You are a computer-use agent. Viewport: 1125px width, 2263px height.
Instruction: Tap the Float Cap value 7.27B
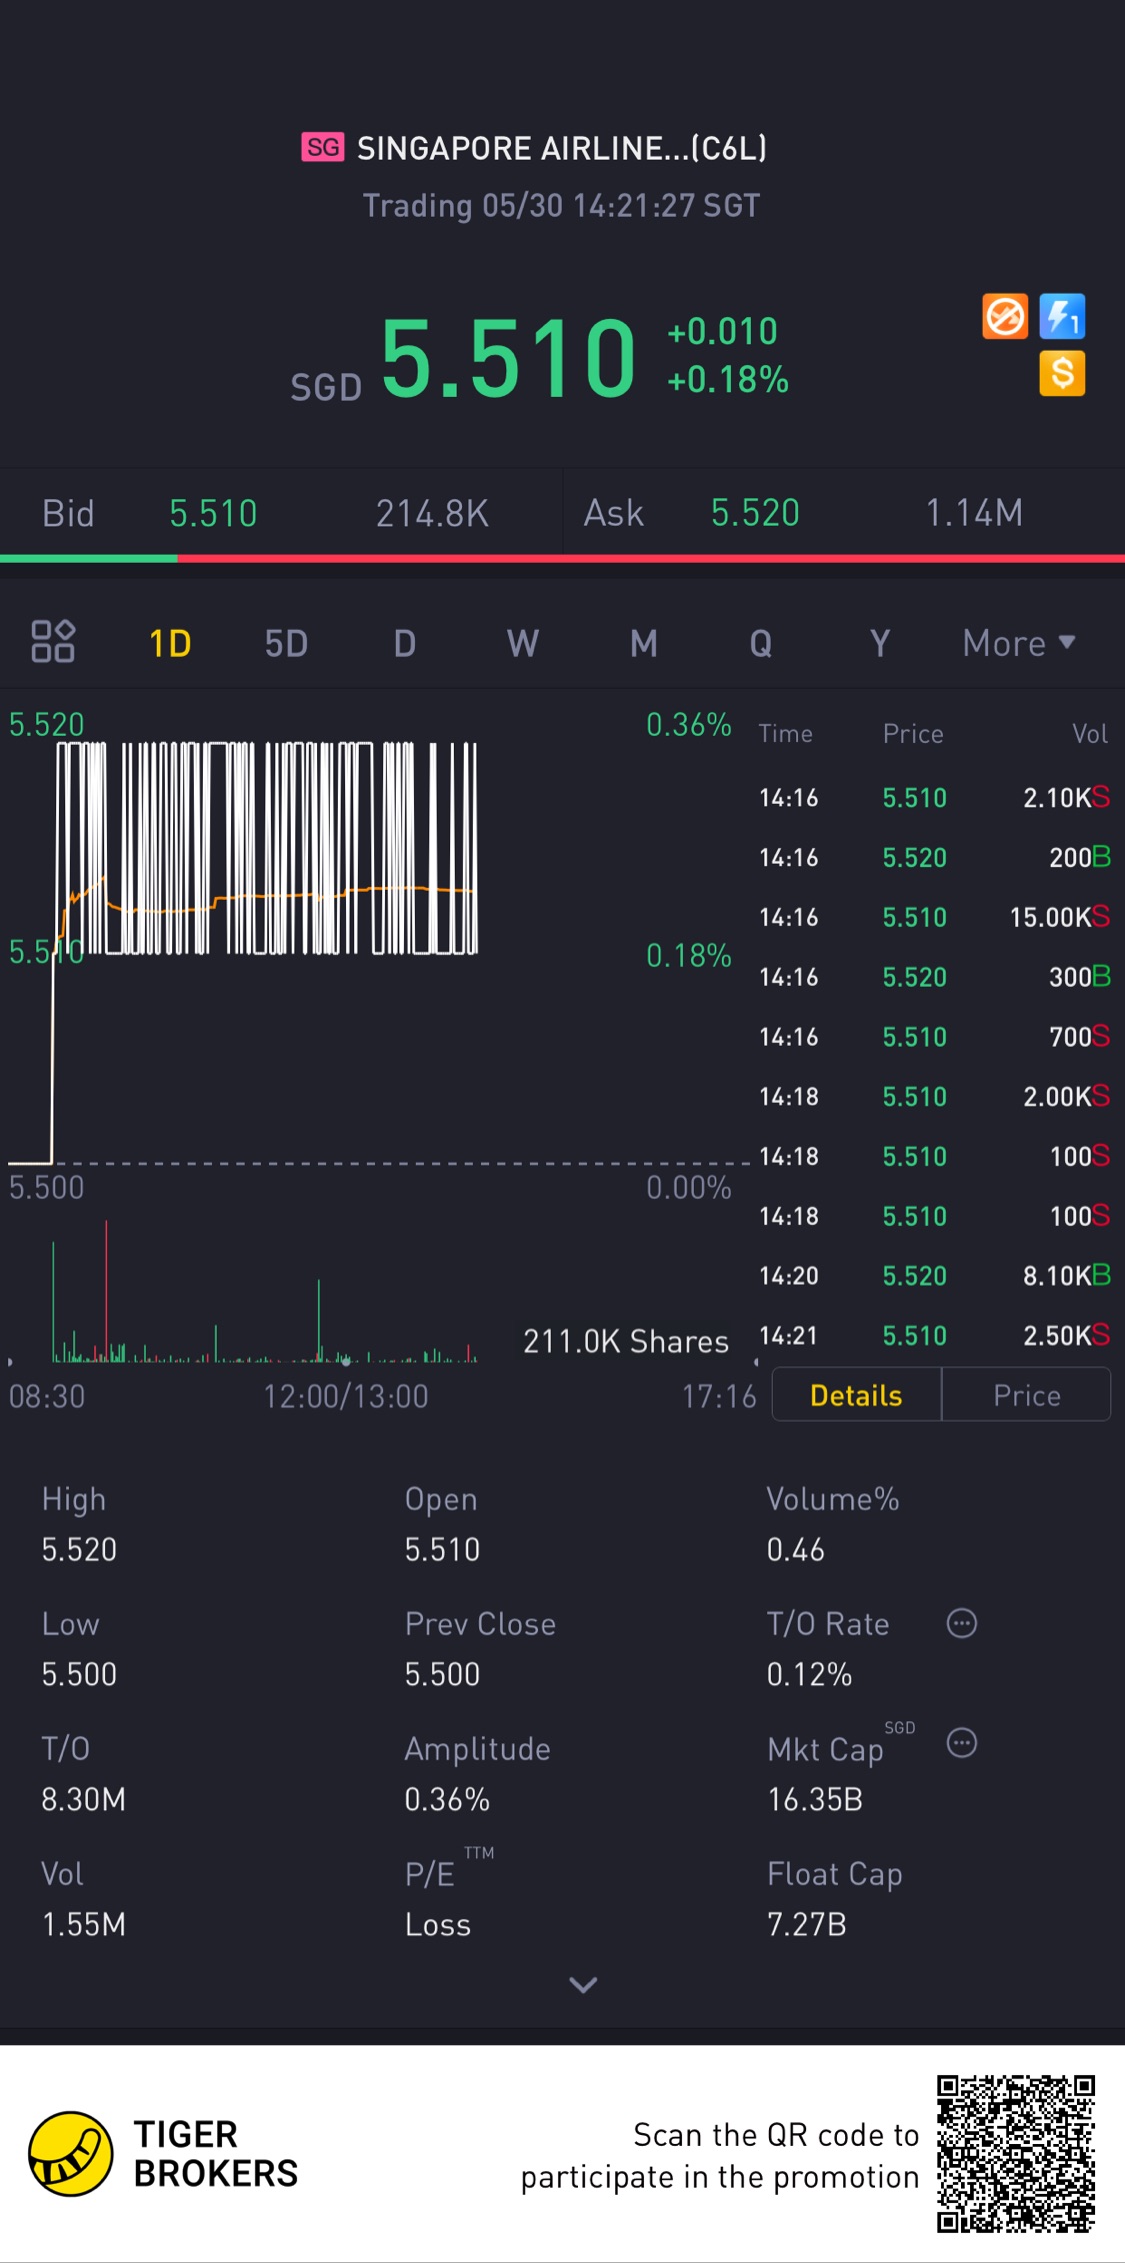tap(807, 1924)
